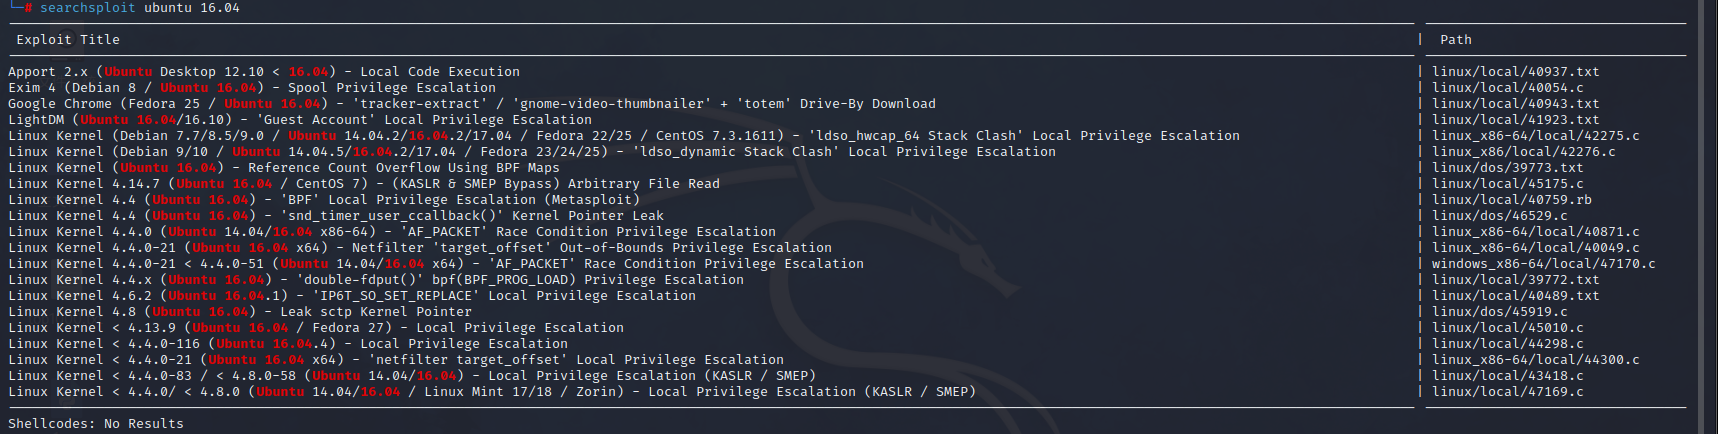Click the path linux/local/45175.c
This screenshot has width=1718, height=434.
click(x=1508, y=184)
